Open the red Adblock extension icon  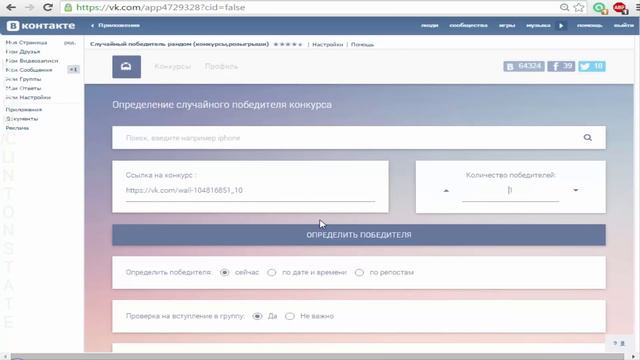point(620,8)
